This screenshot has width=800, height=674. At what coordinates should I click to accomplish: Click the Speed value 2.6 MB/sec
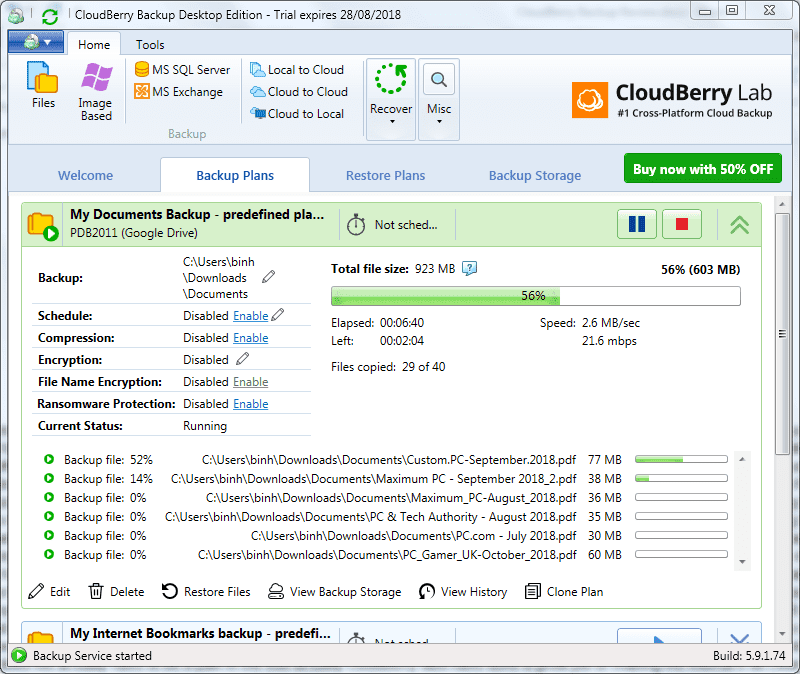tap(611, 323)
